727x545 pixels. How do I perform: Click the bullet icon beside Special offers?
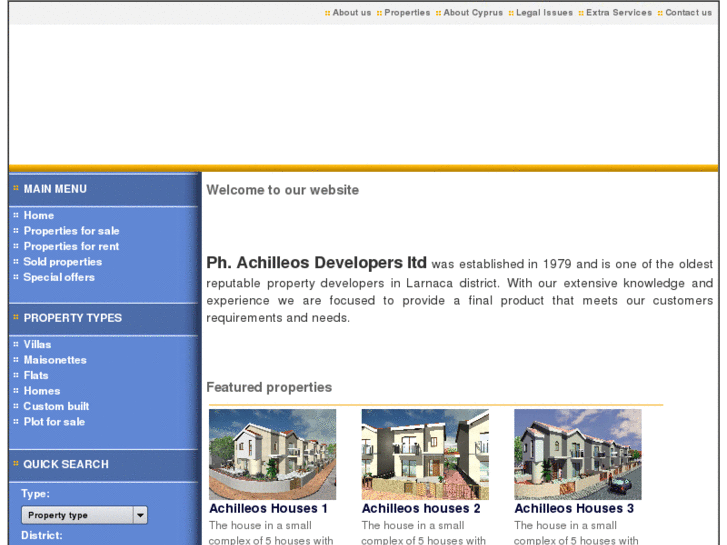pos(16,277)
